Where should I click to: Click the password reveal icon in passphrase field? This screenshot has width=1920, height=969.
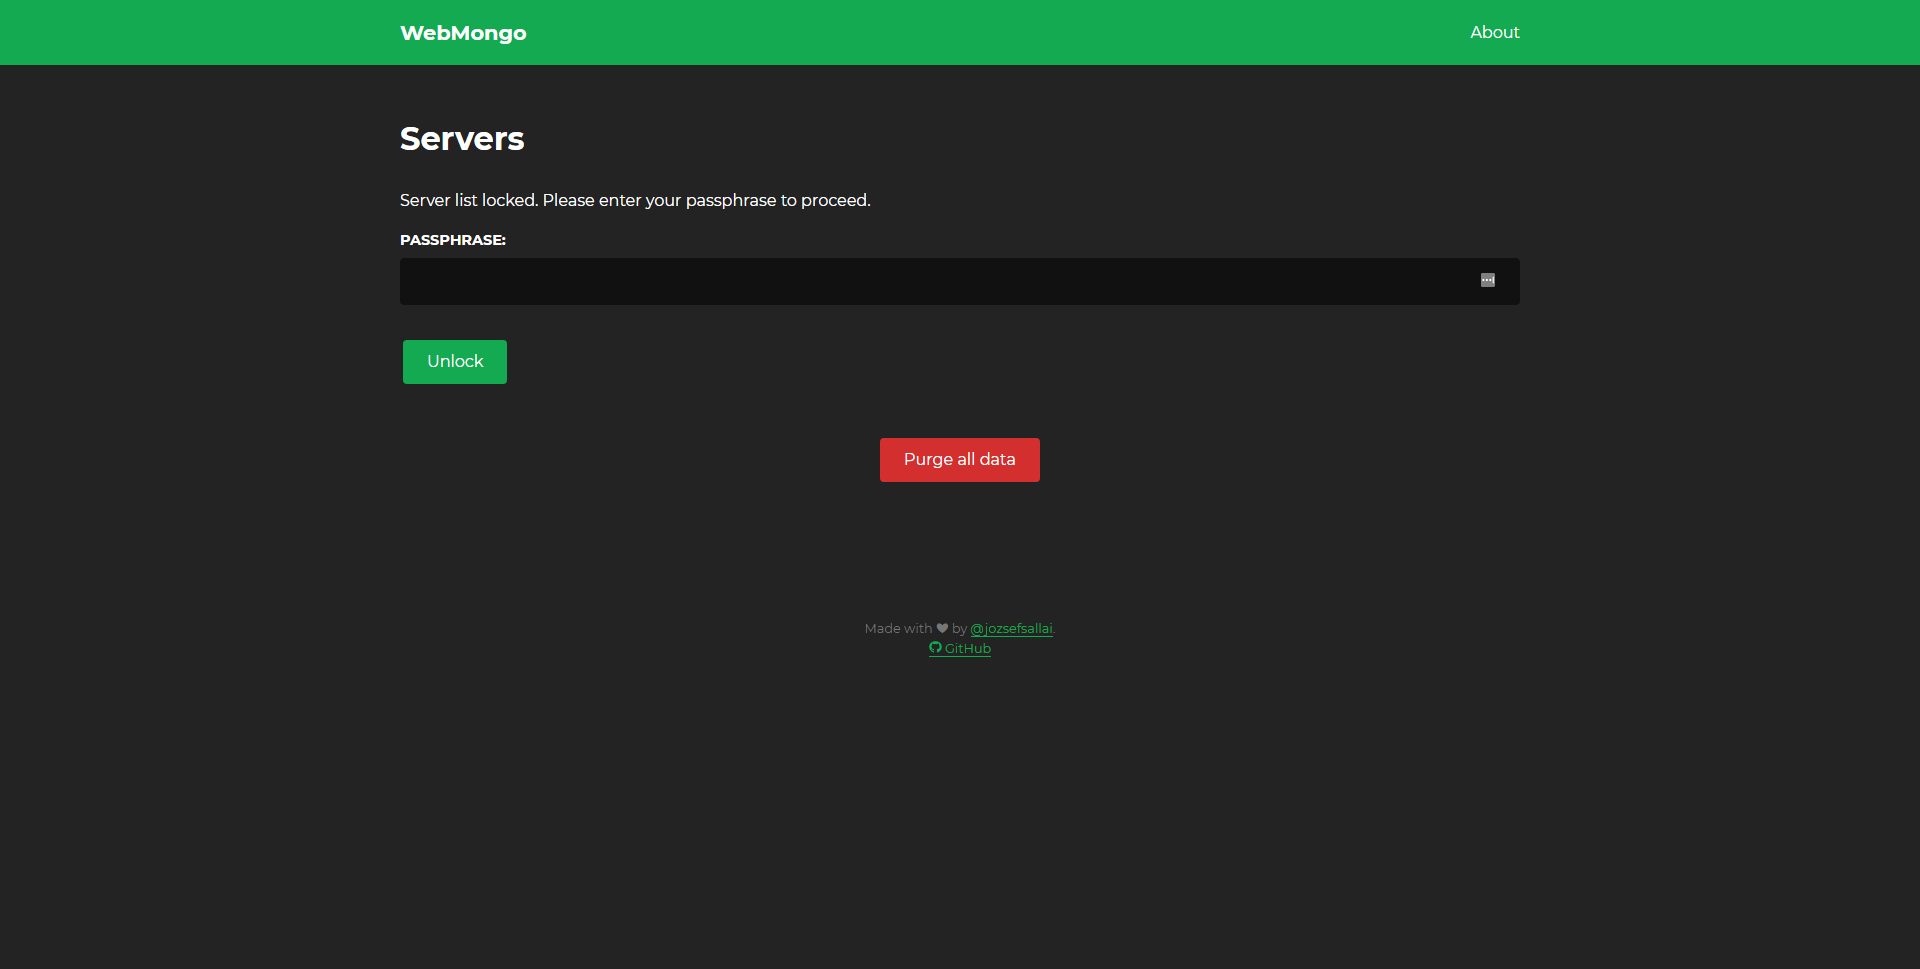[1488, 281]
